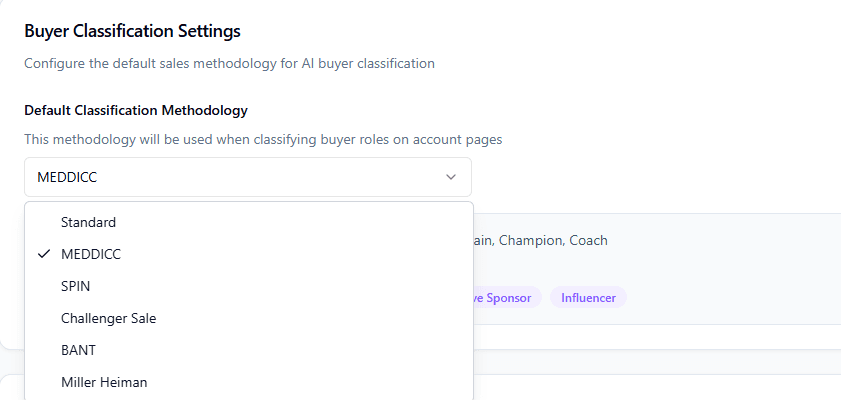
Task: Click the Coach role text
Action: pyautogui.click(x=589, y=240)
